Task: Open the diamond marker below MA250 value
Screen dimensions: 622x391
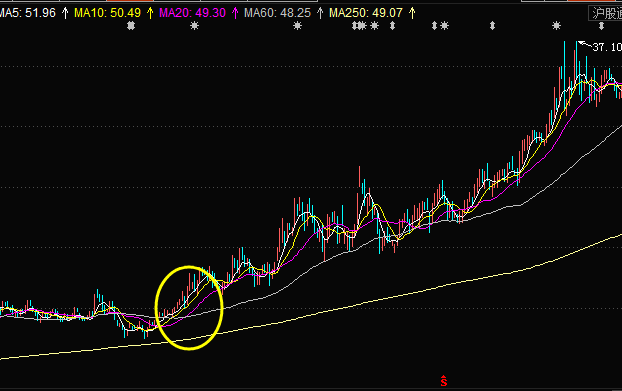Action: [392, 26]
